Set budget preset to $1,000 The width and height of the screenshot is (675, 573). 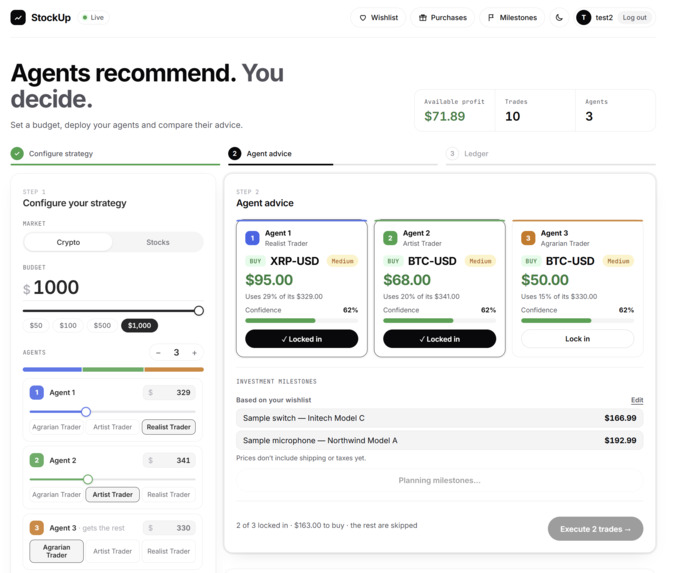tap(139, 325)
